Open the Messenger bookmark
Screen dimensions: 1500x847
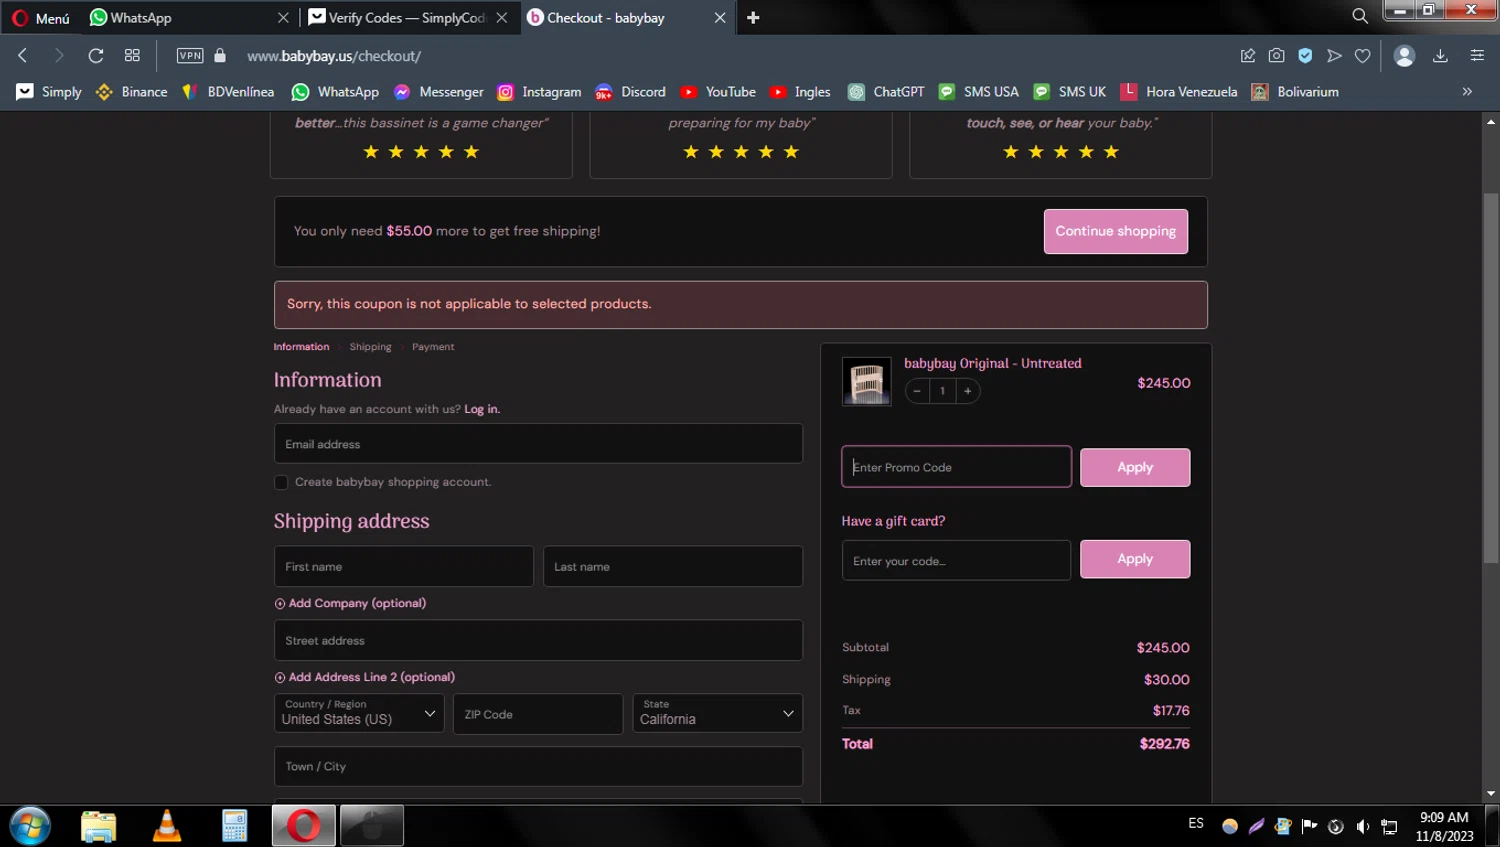coord(438,92)
